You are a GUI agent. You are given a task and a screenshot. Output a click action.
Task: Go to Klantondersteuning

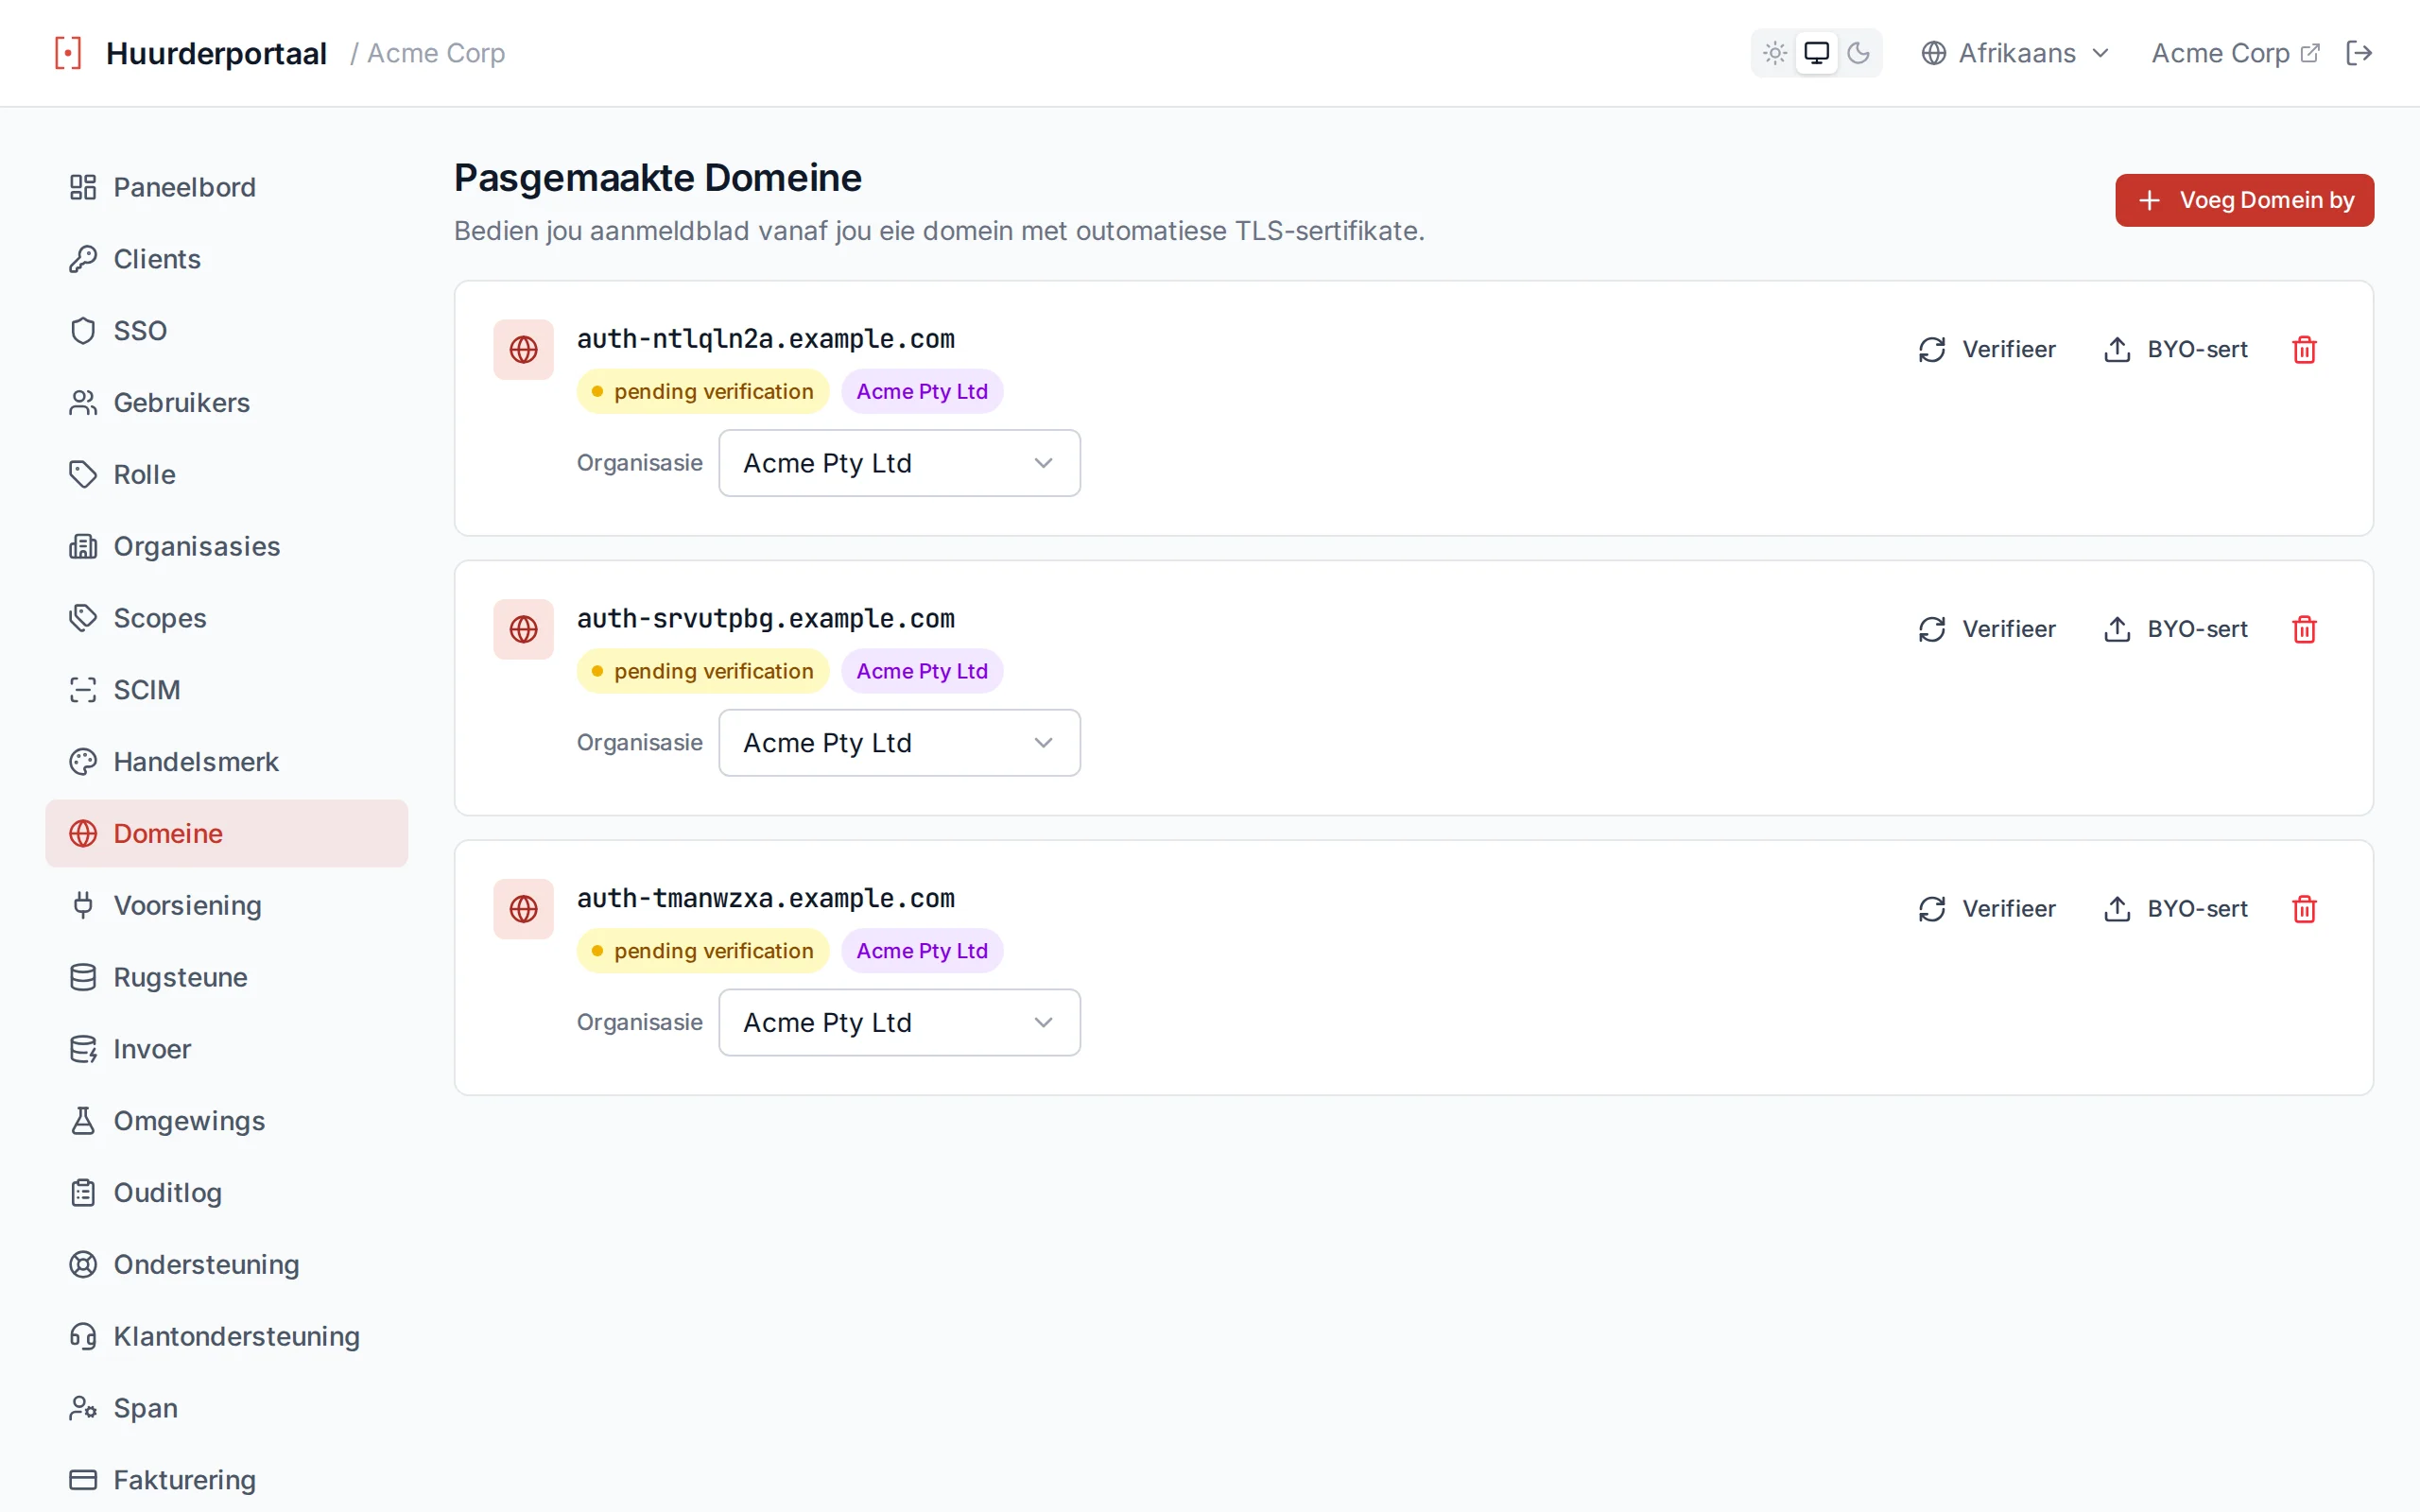pyautogui.click(x=226, y=1336)
